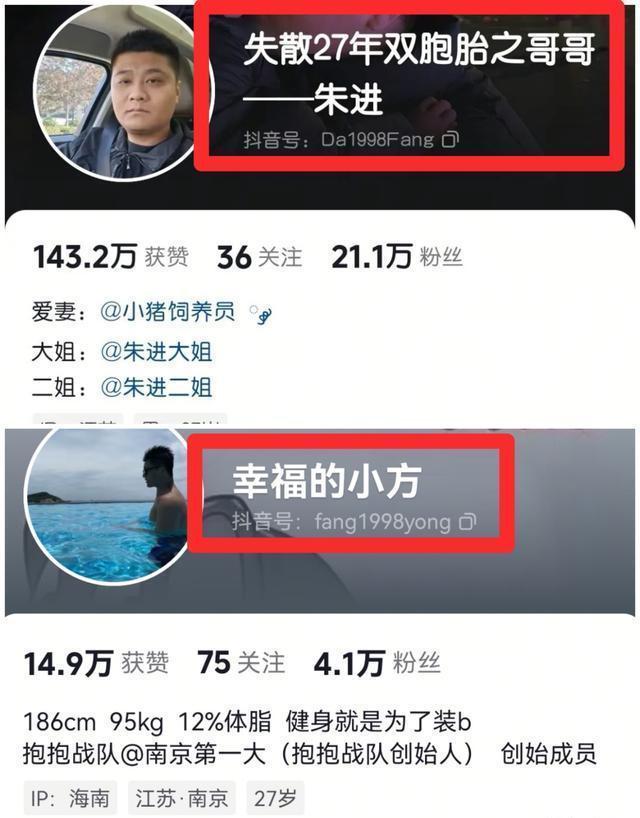Open the 4.1万 粉丝 followers list

click(377, 663)
